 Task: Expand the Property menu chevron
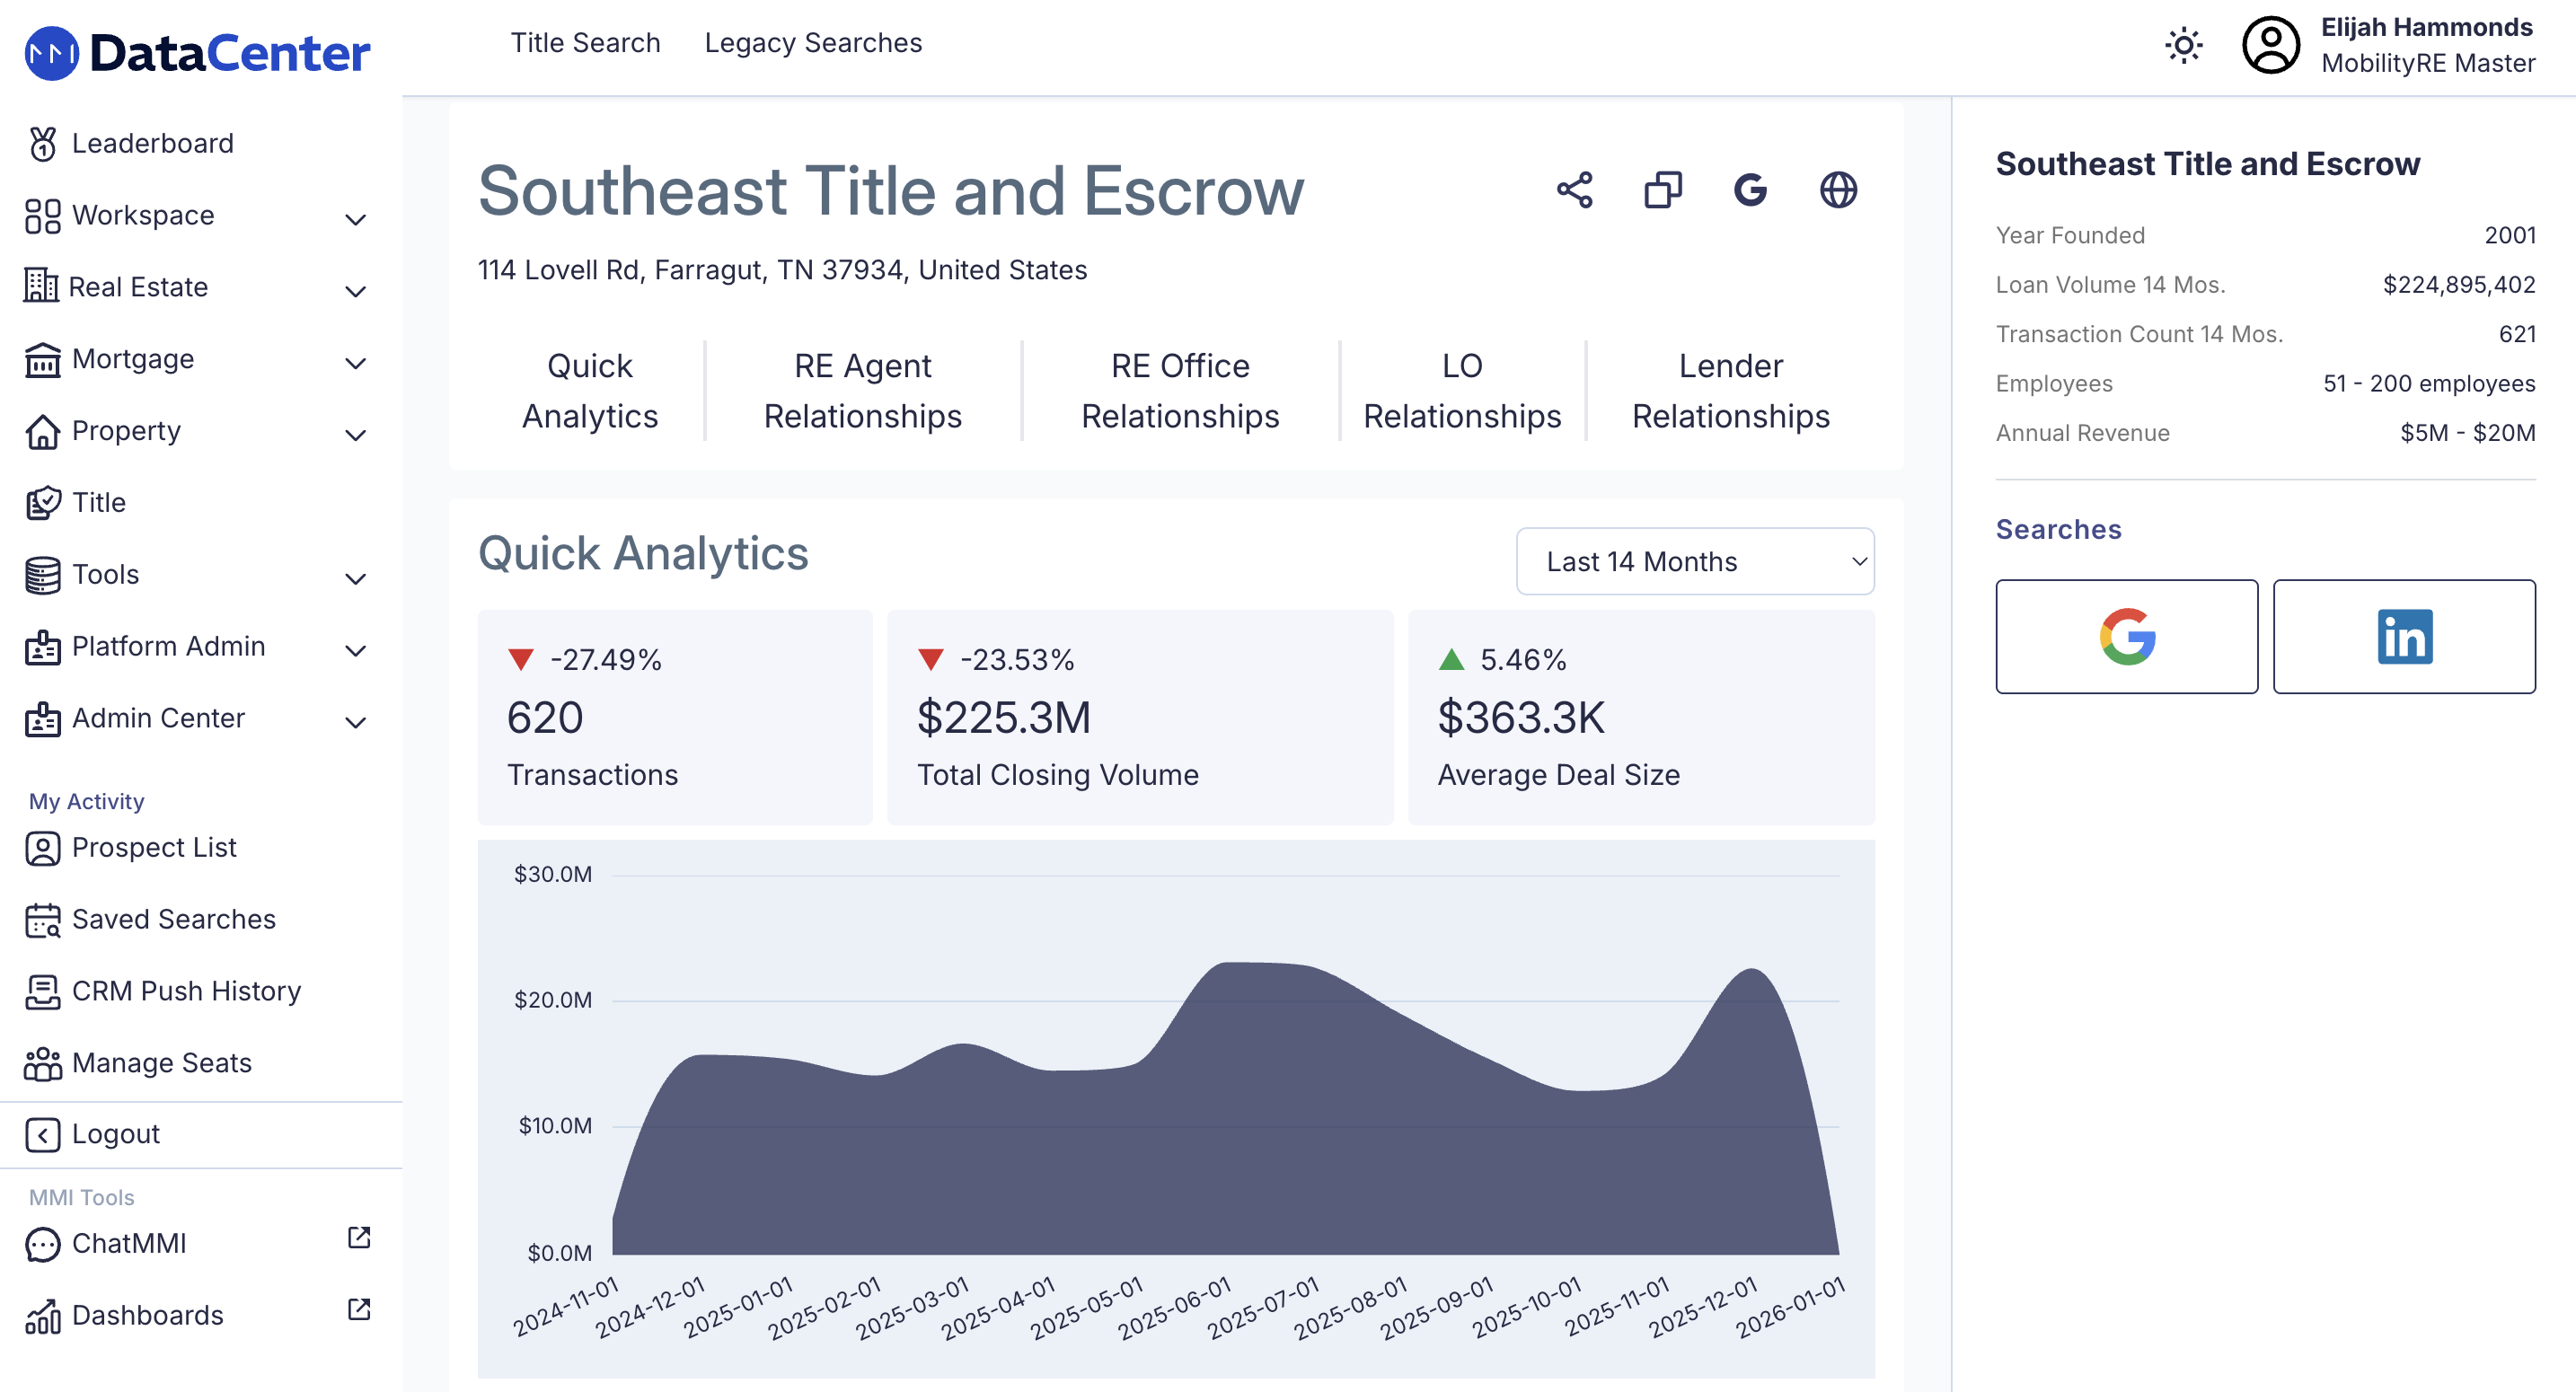(x=355, y=435)
